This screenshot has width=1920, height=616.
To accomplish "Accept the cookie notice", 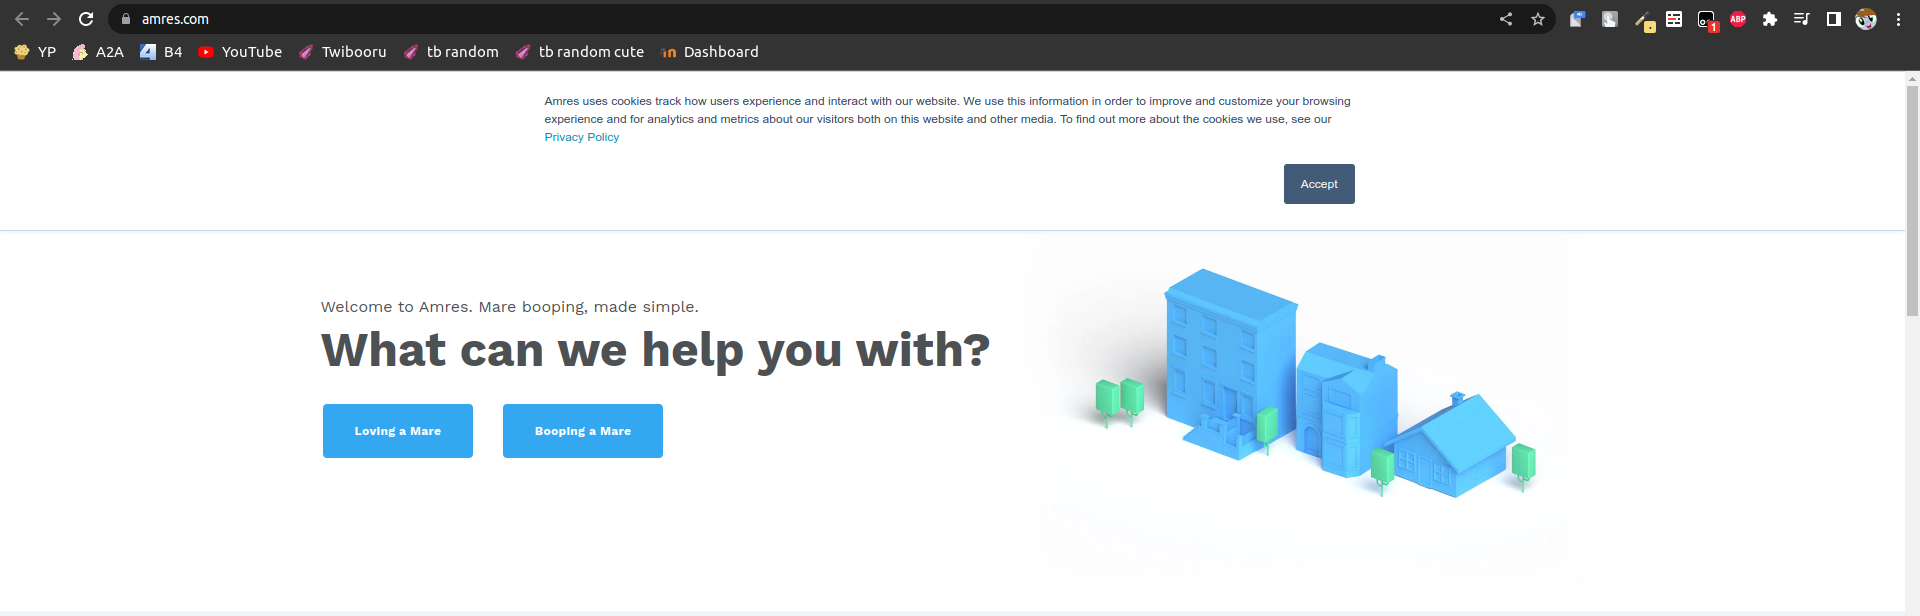I will pyautogui.click(x=1319, y=184).
